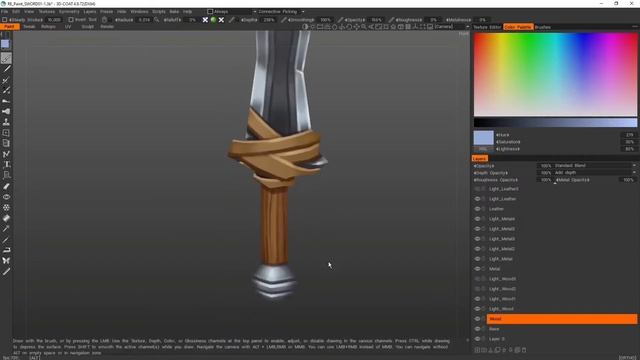Open the Textures menu

click(47, 12)
